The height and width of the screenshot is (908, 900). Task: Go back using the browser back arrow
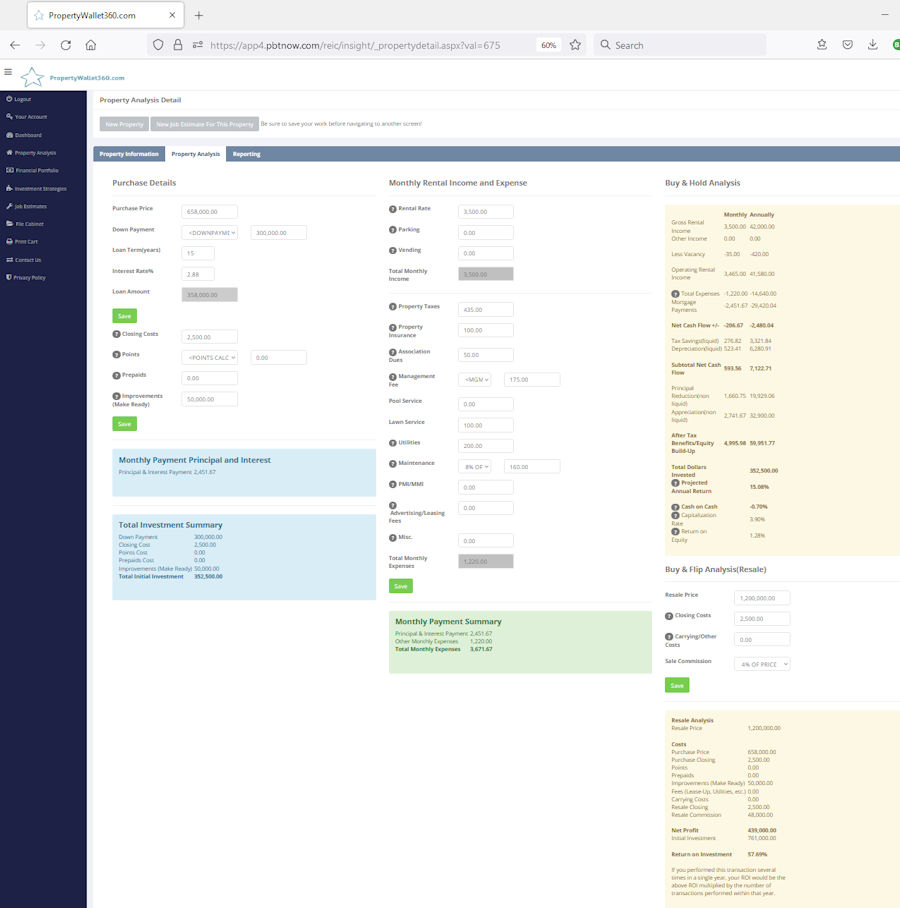15,45
